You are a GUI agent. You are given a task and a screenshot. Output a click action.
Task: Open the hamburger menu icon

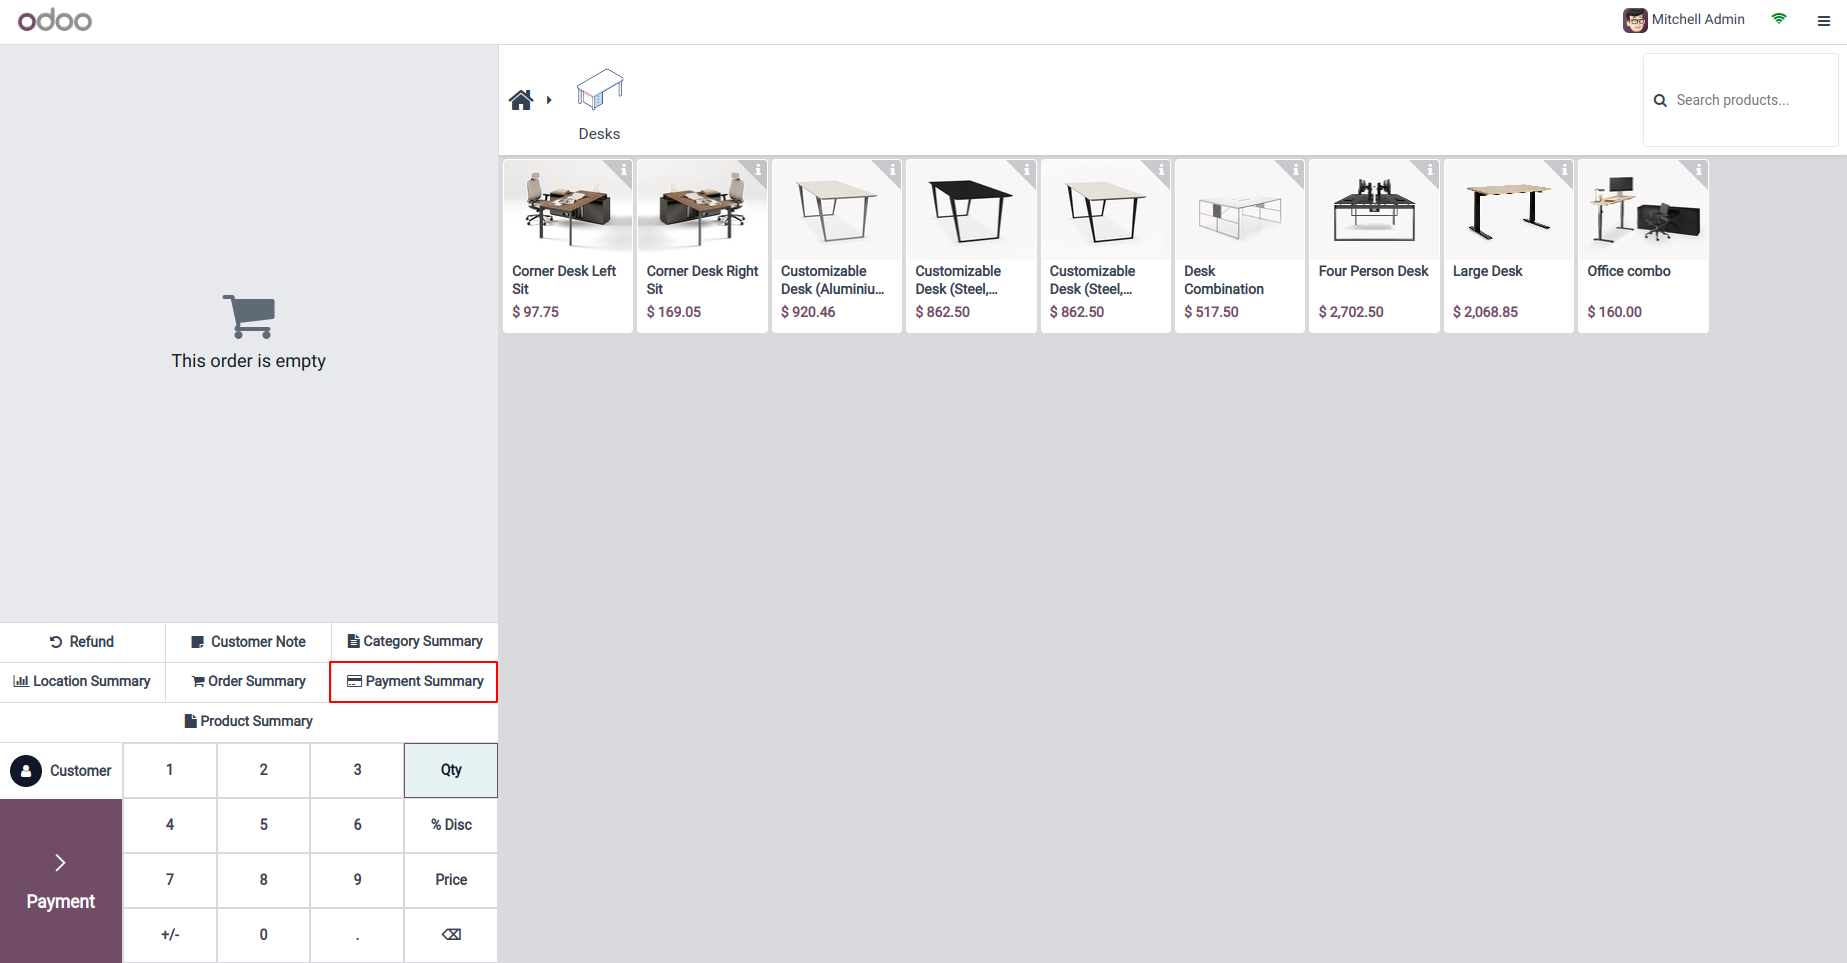pos(1824,20)
